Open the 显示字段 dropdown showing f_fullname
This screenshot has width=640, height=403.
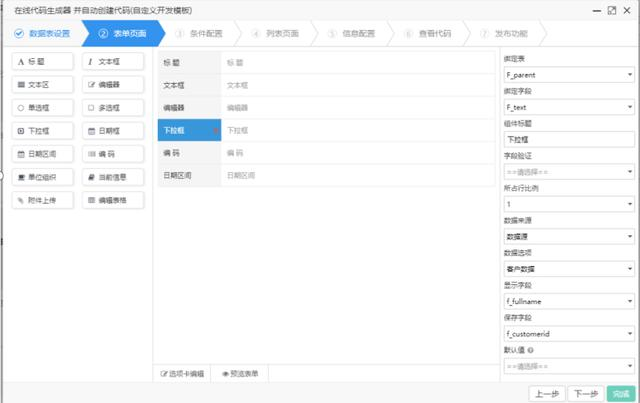click(x=569, y=301)
